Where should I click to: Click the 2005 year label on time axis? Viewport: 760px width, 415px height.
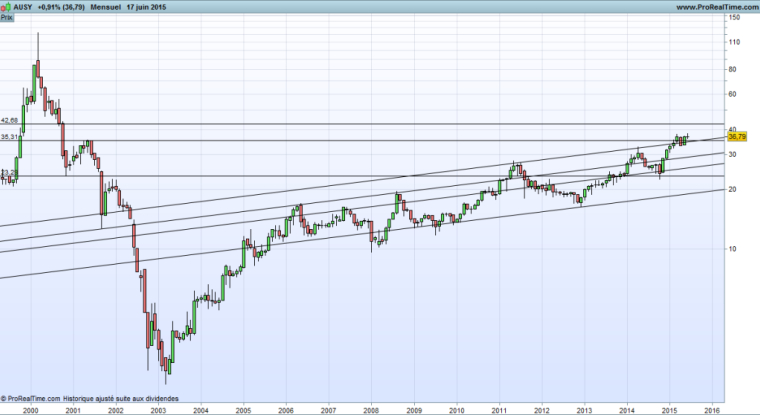[x=243, y=410]
